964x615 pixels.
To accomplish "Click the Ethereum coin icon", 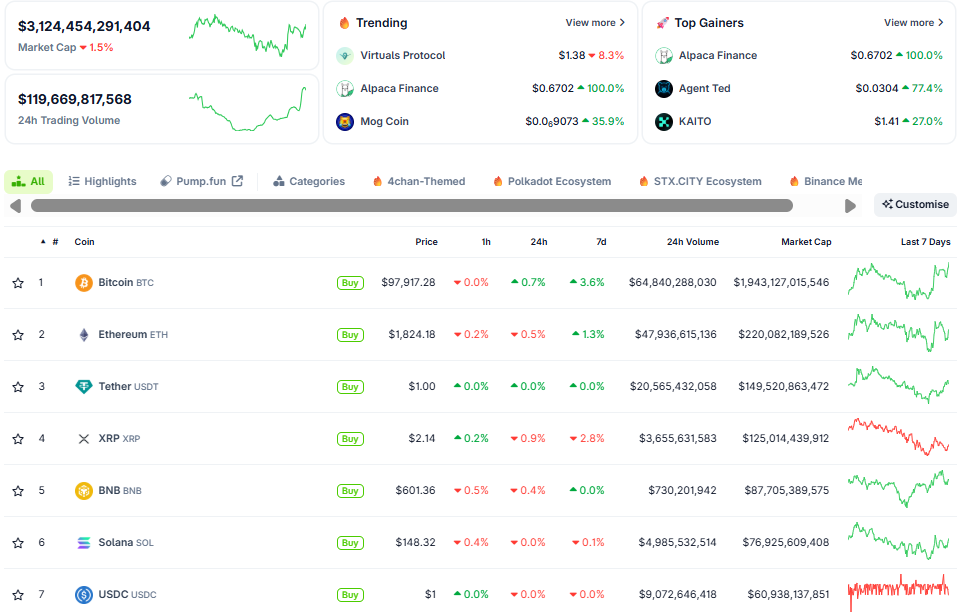I will [84, 335].
